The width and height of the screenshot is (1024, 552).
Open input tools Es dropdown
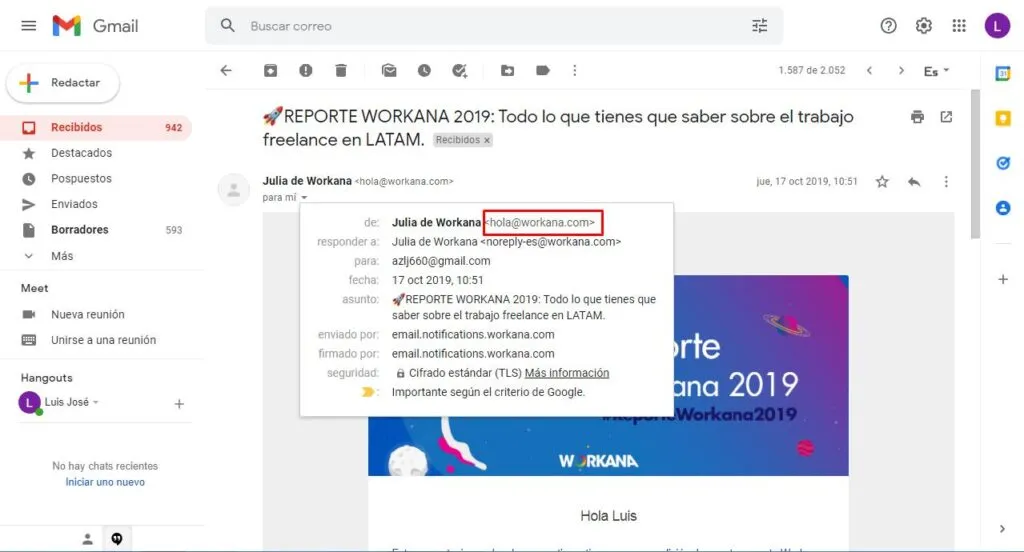point(936,71)
